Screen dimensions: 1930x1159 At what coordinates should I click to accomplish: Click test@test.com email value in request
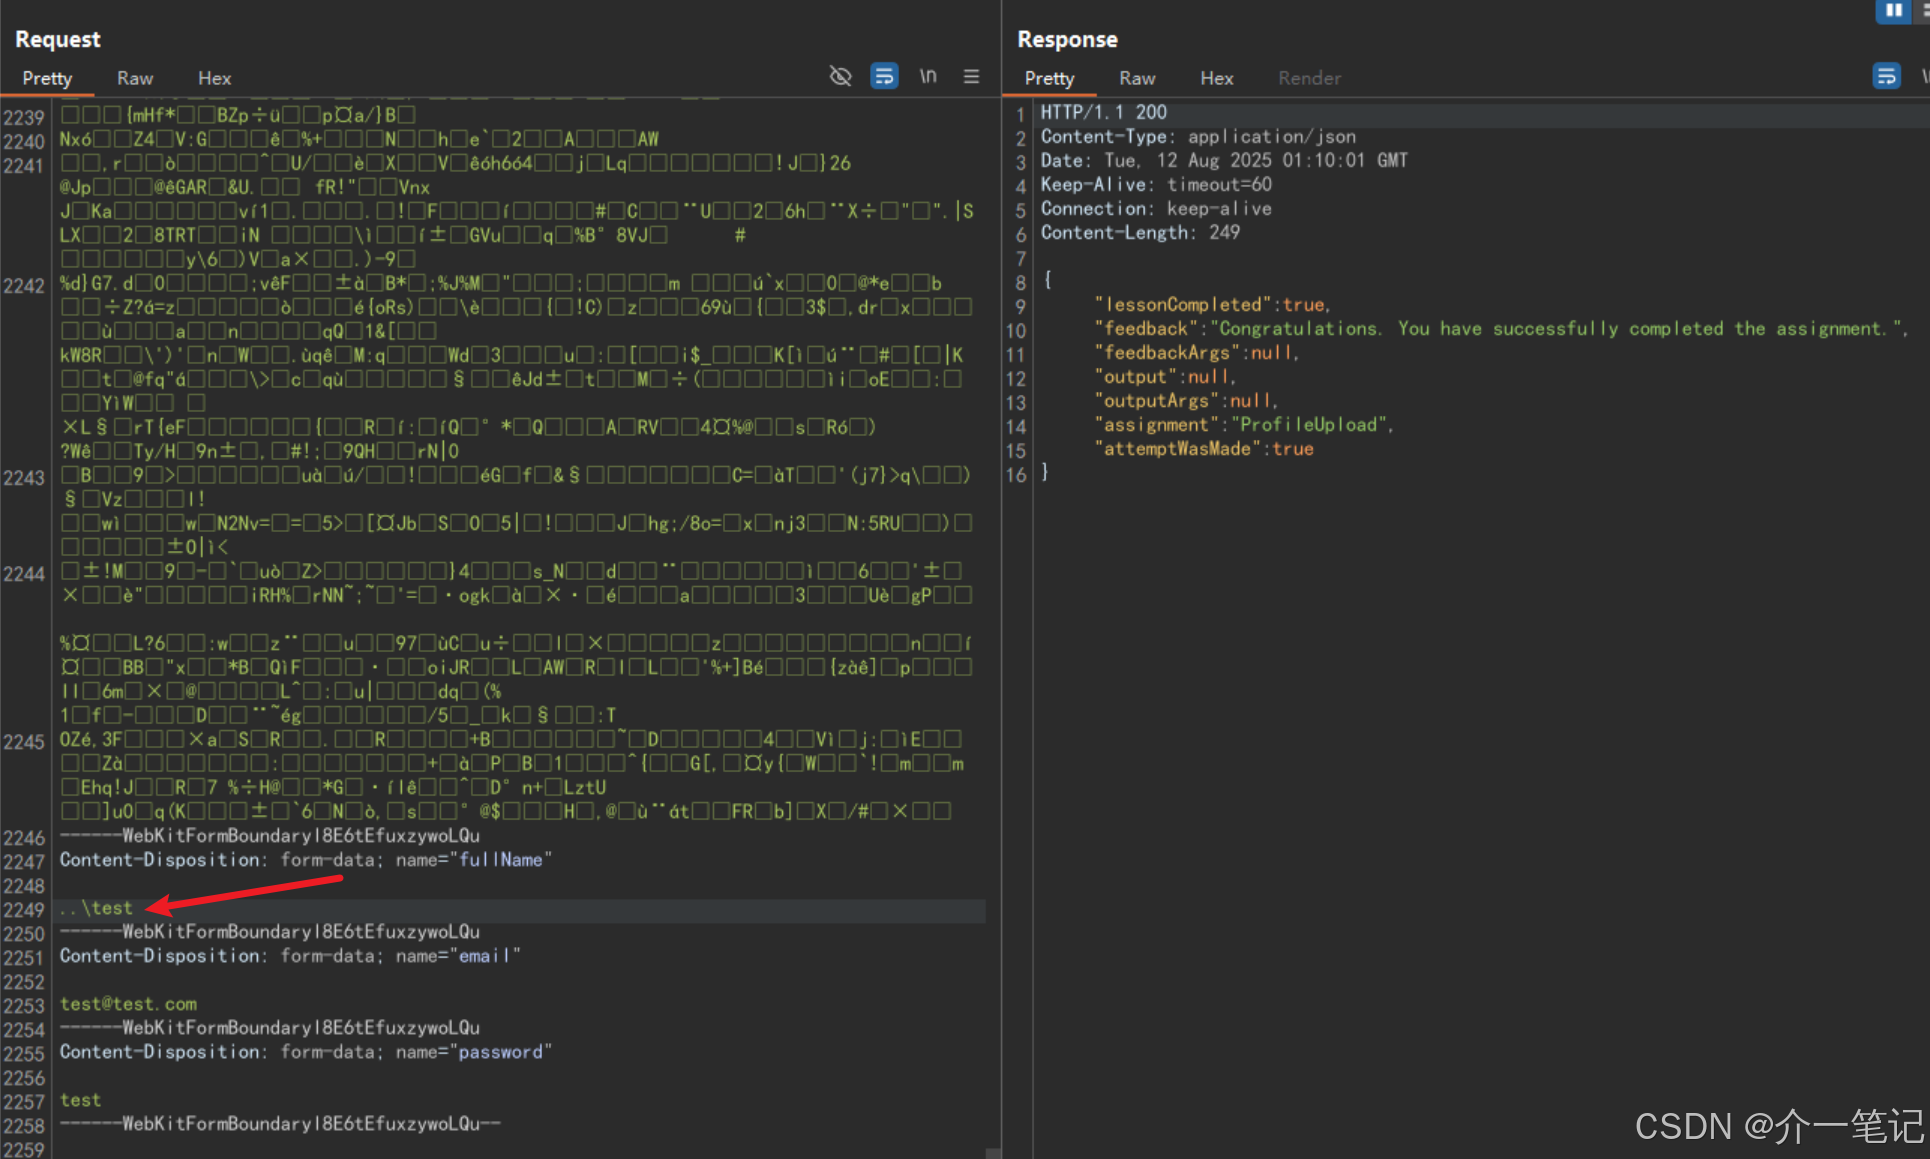(x=128, y=1004)
